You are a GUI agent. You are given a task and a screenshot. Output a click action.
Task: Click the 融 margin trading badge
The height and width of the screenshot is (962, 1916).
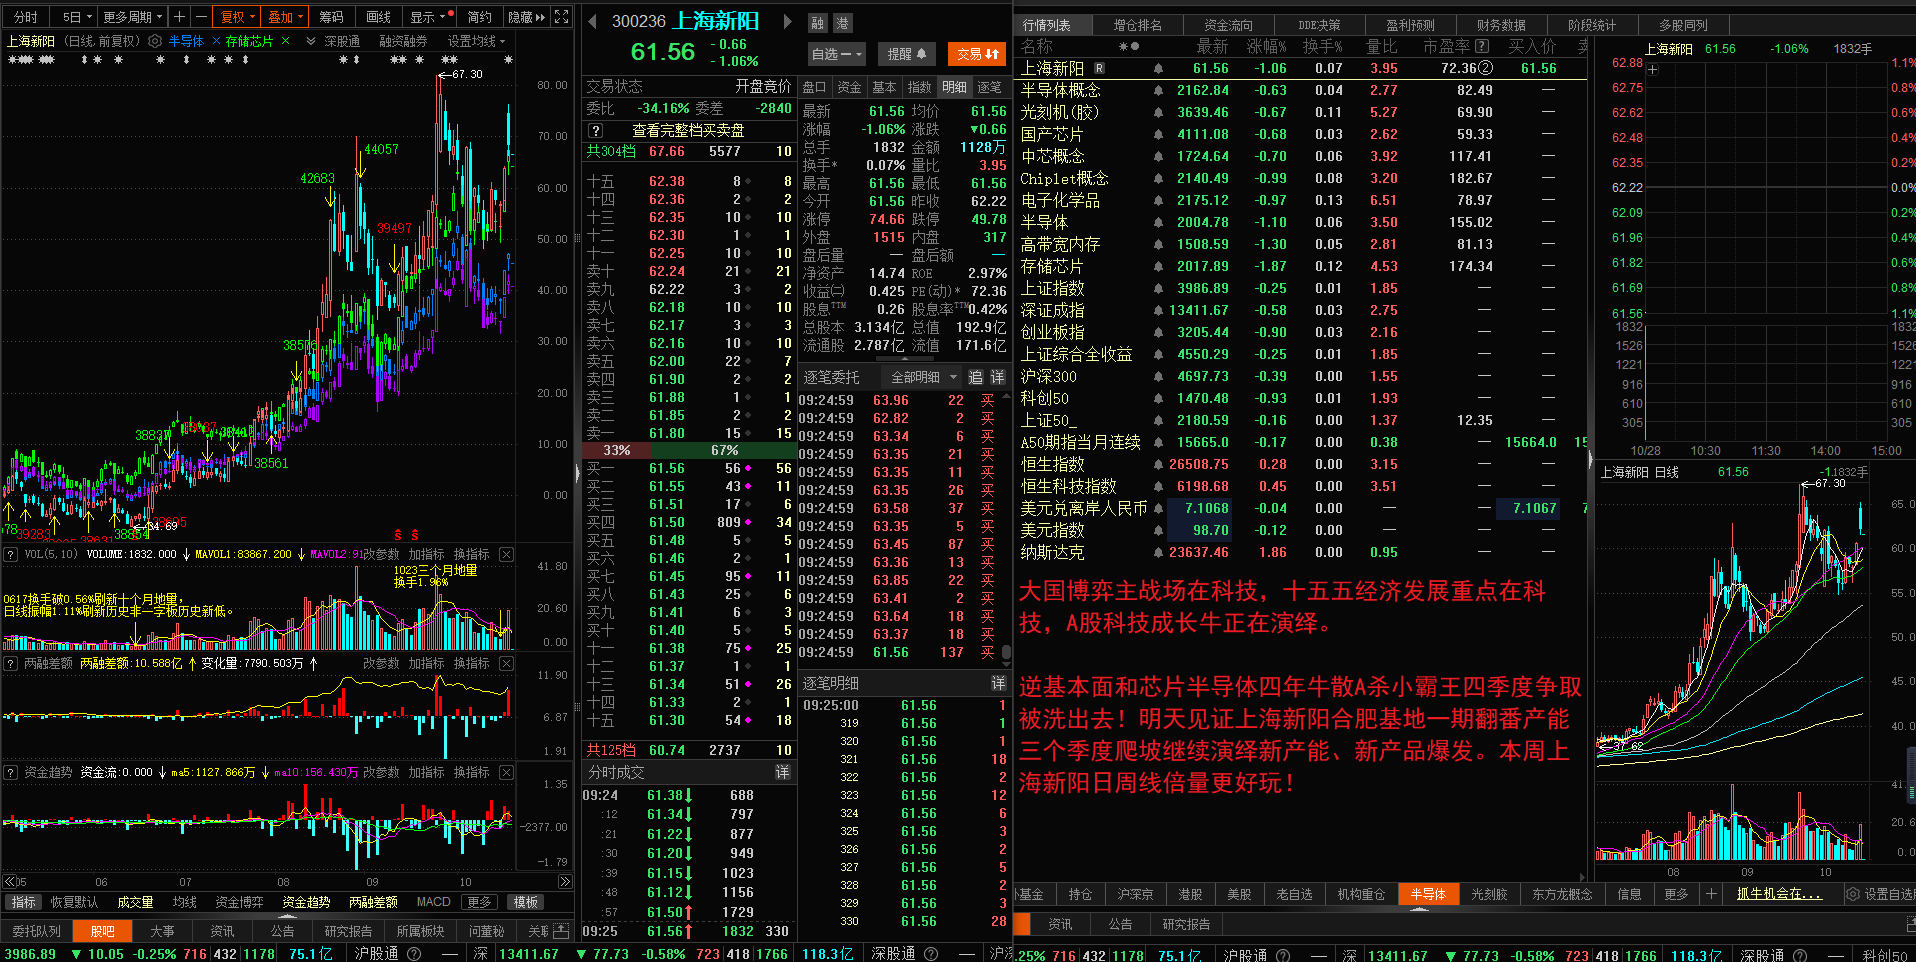818,23
